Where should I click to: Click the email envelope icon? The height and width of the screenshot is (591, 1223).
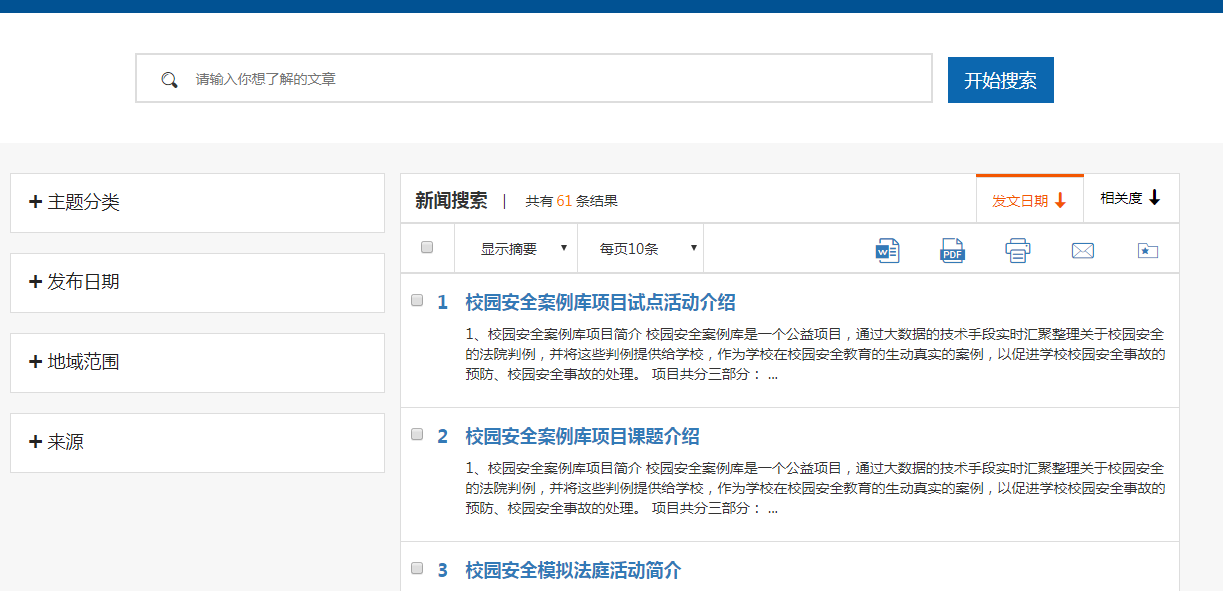pos(1082,250)
